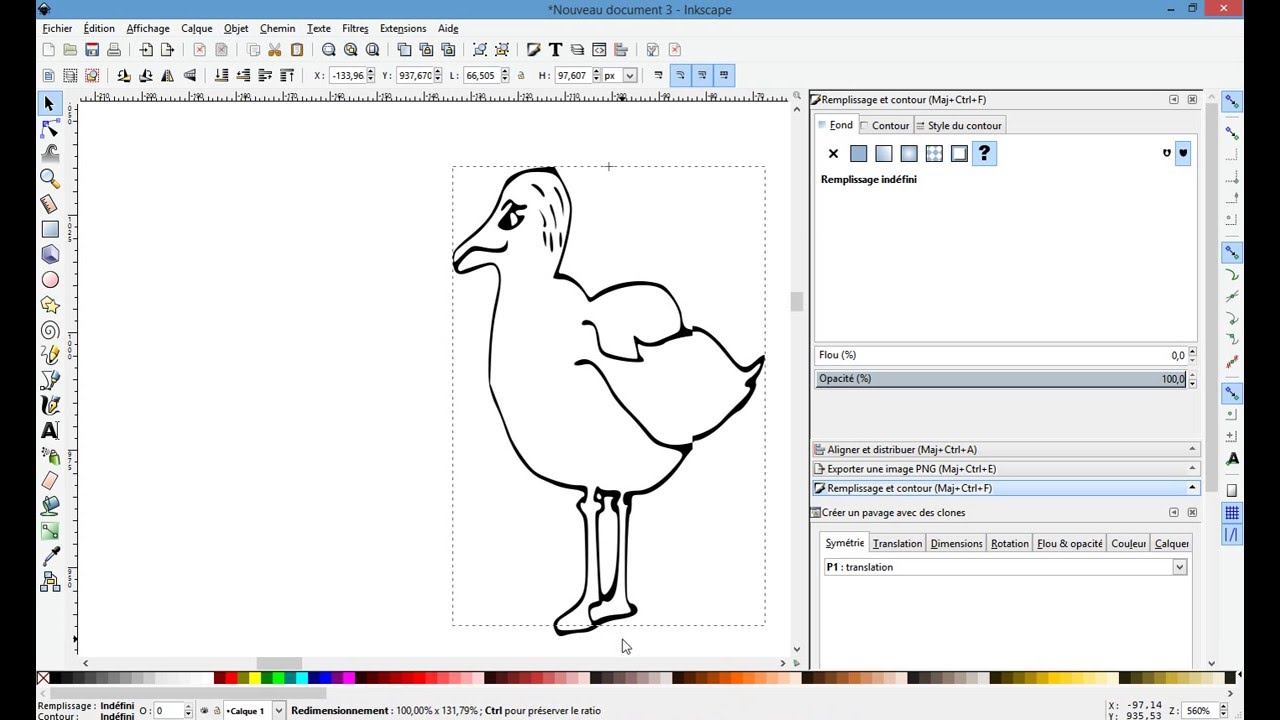The height and width of the screenshot is (720, 1280).
Task: Set no paint with X button
Action: click(833, 153)
